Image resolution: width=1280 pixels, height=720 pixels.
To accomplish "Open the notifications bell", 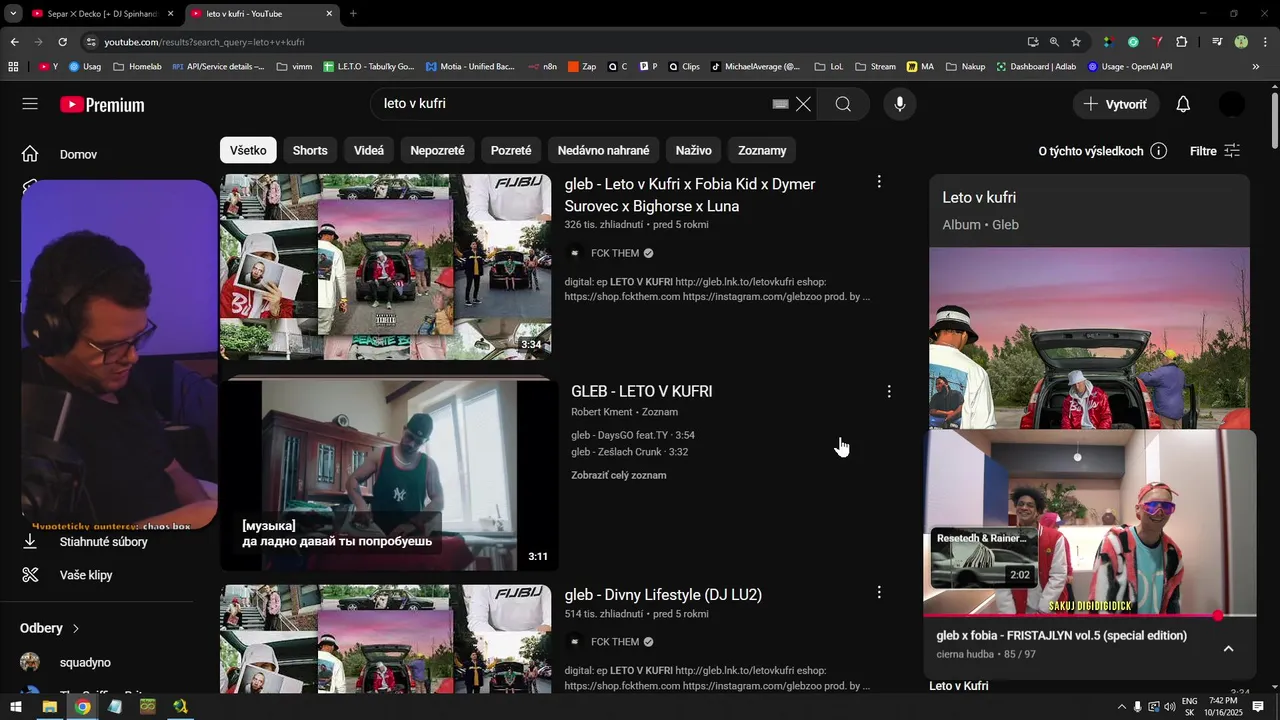I will (1183, 104).
